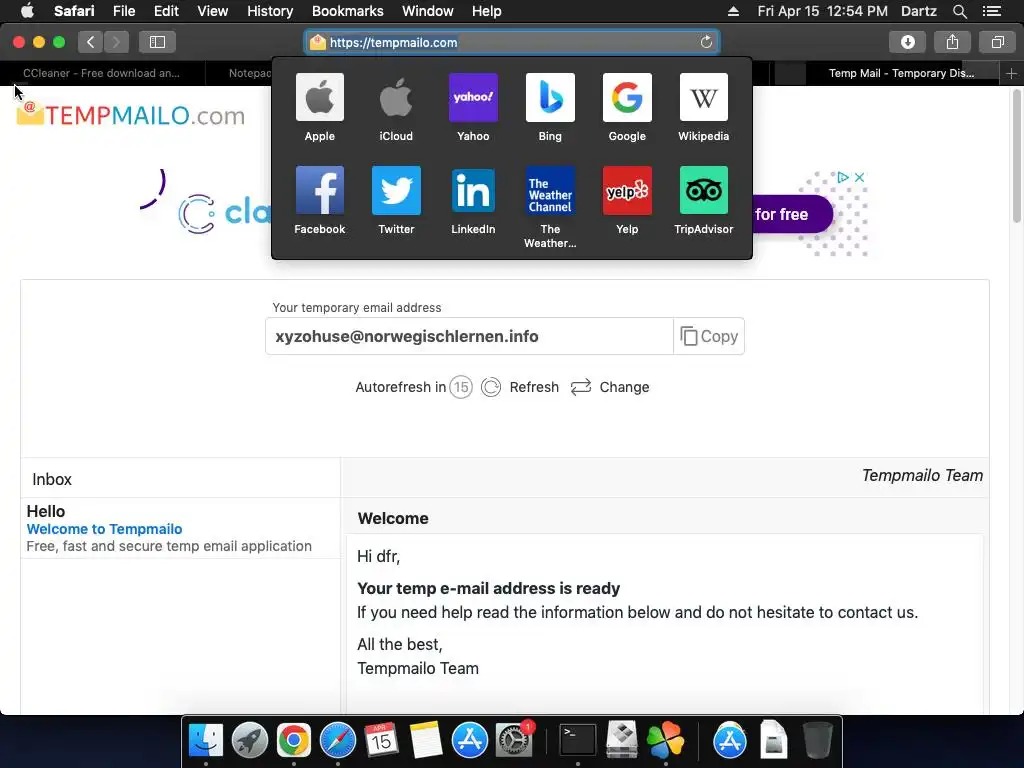Open System Preferences from the Dock
This screenshot has width=1024, height=768.
coord(514,741)
